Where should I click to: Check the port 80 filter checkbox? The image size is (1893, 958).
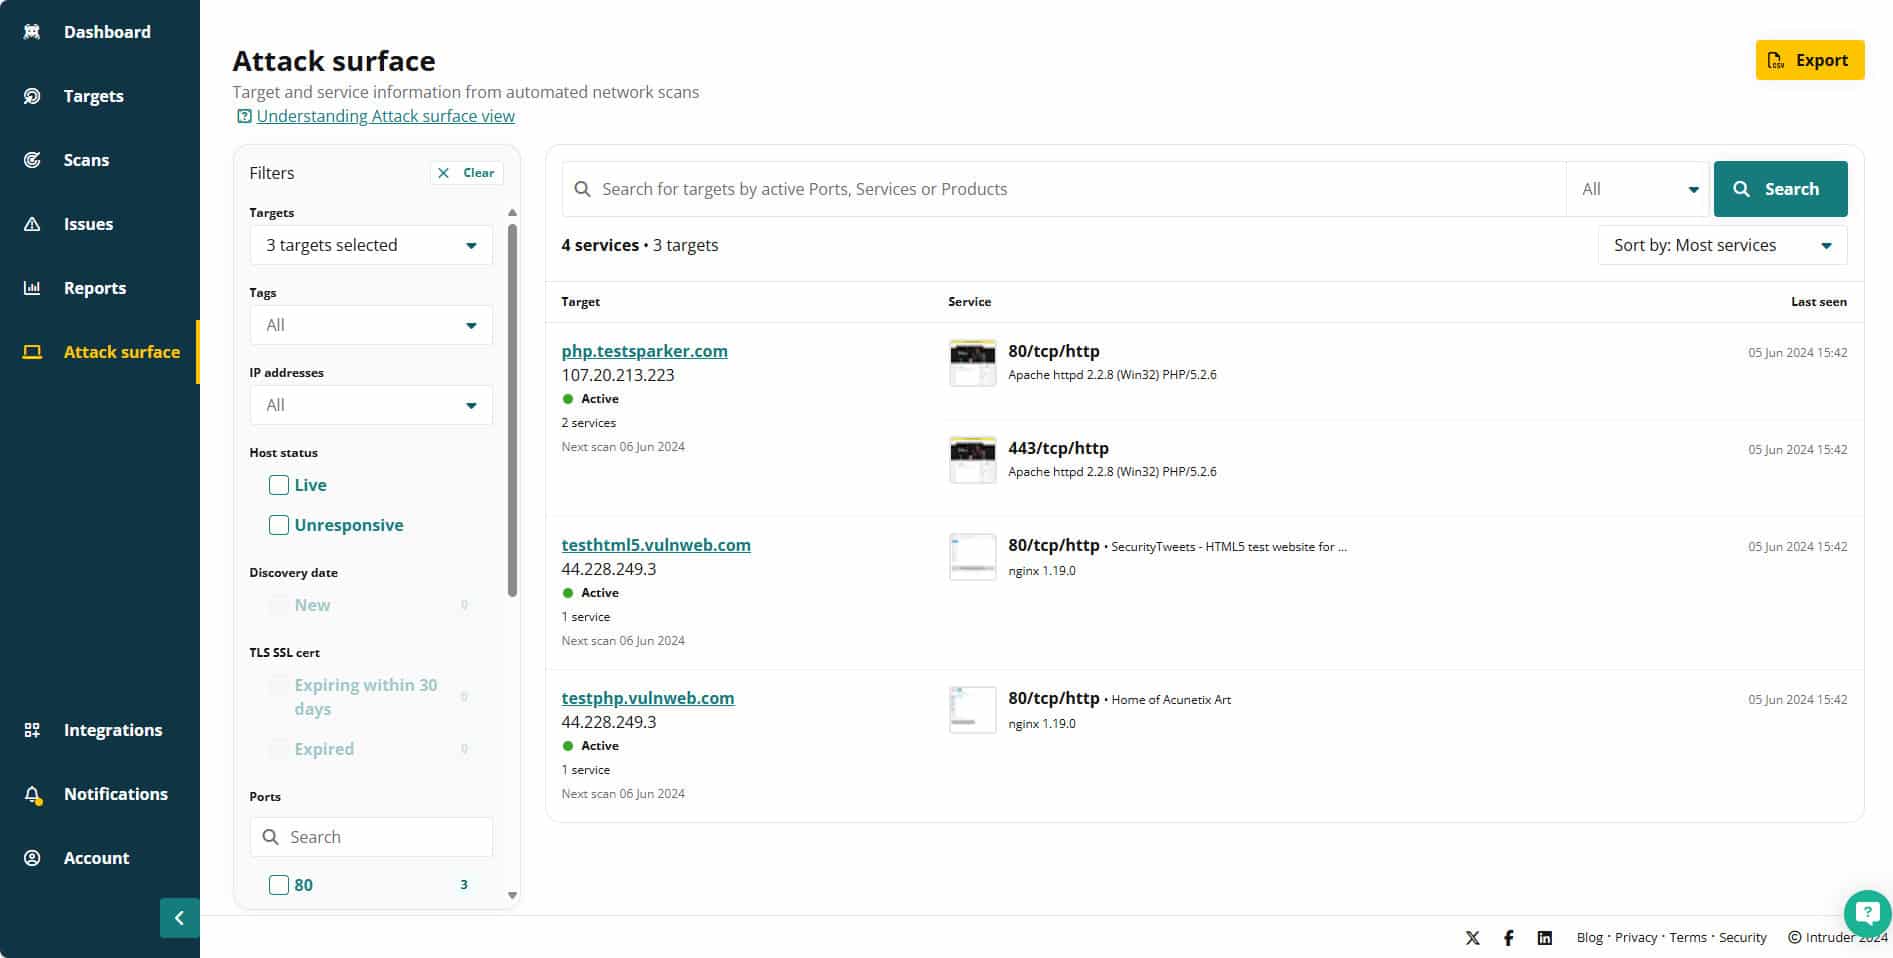click(x=279, y=885)
